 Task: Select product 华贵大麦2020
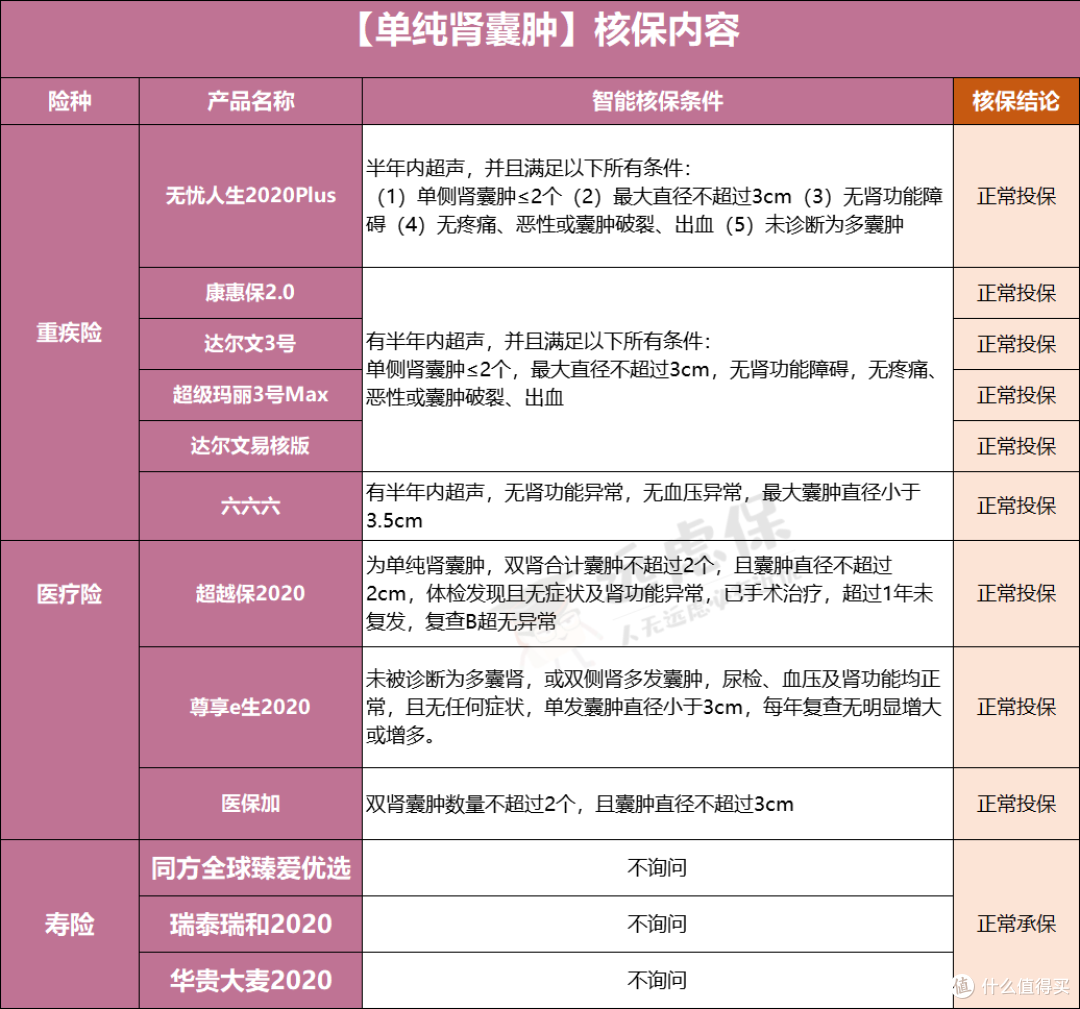[x=251, y=981]
